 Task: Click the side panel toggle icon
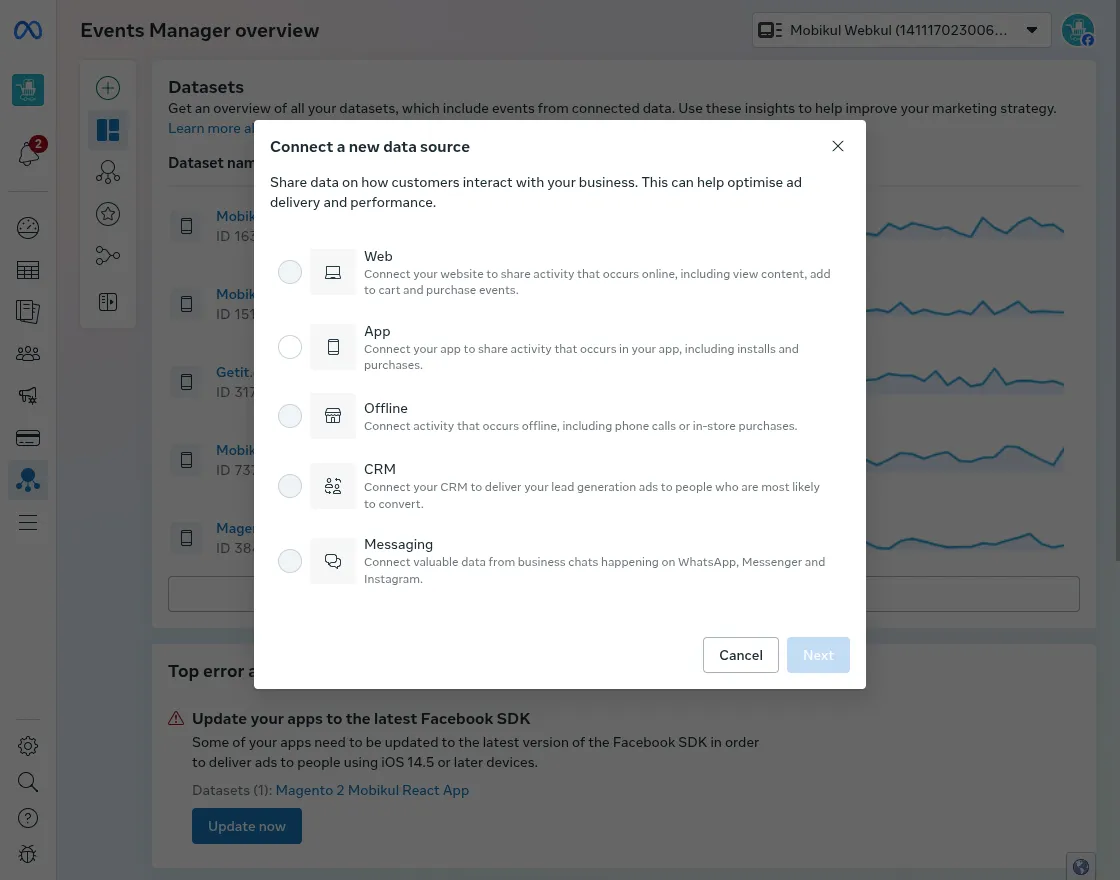[x=108, y=302]
